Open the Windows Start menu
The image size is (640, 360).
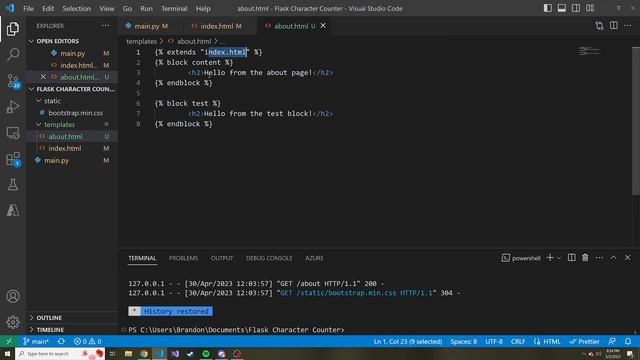[7, 353]
